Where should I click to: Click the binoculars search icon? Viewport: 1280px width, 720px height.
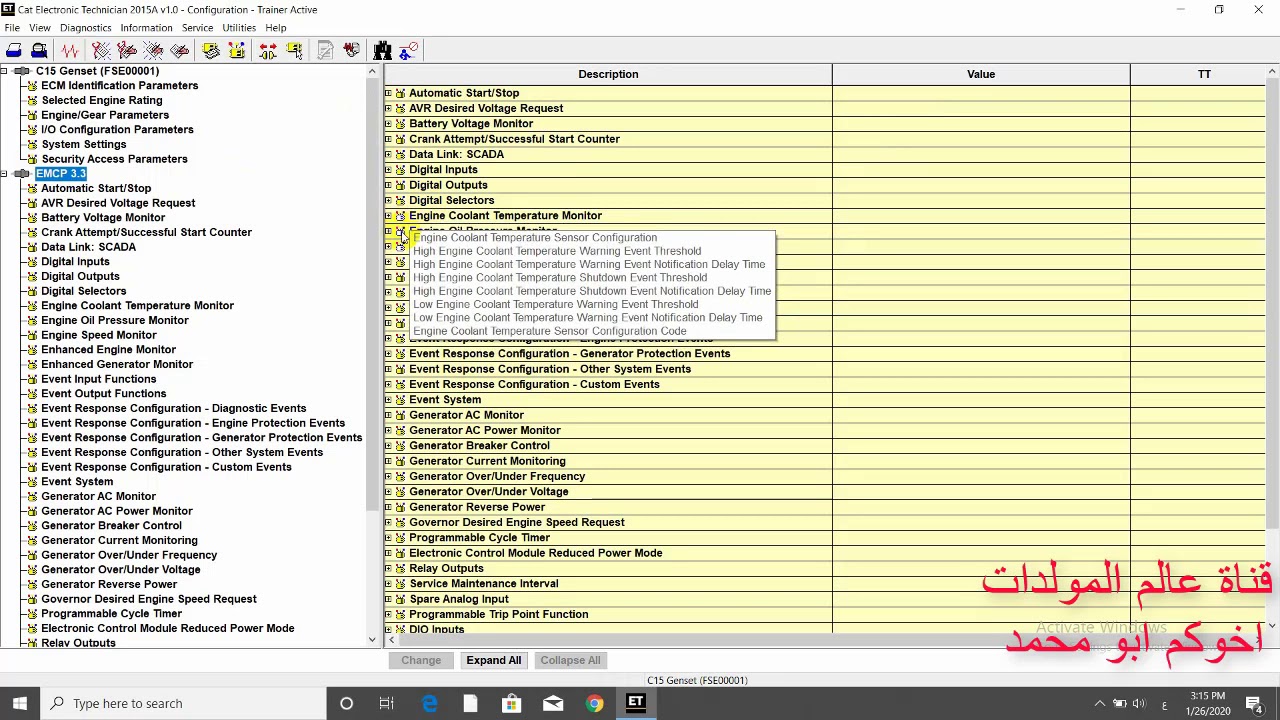pyautogui.click(x=382, y=51)
